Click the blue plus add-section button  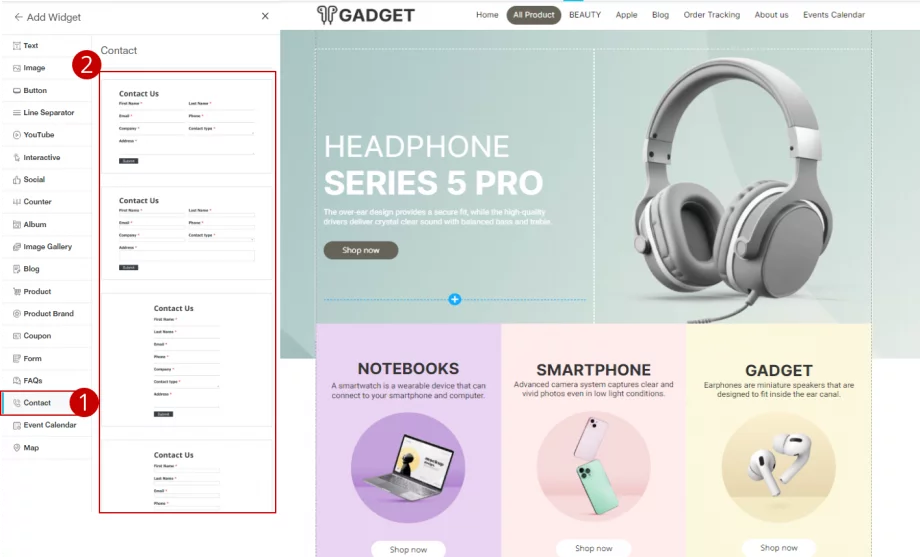click(x=454, y=299)
